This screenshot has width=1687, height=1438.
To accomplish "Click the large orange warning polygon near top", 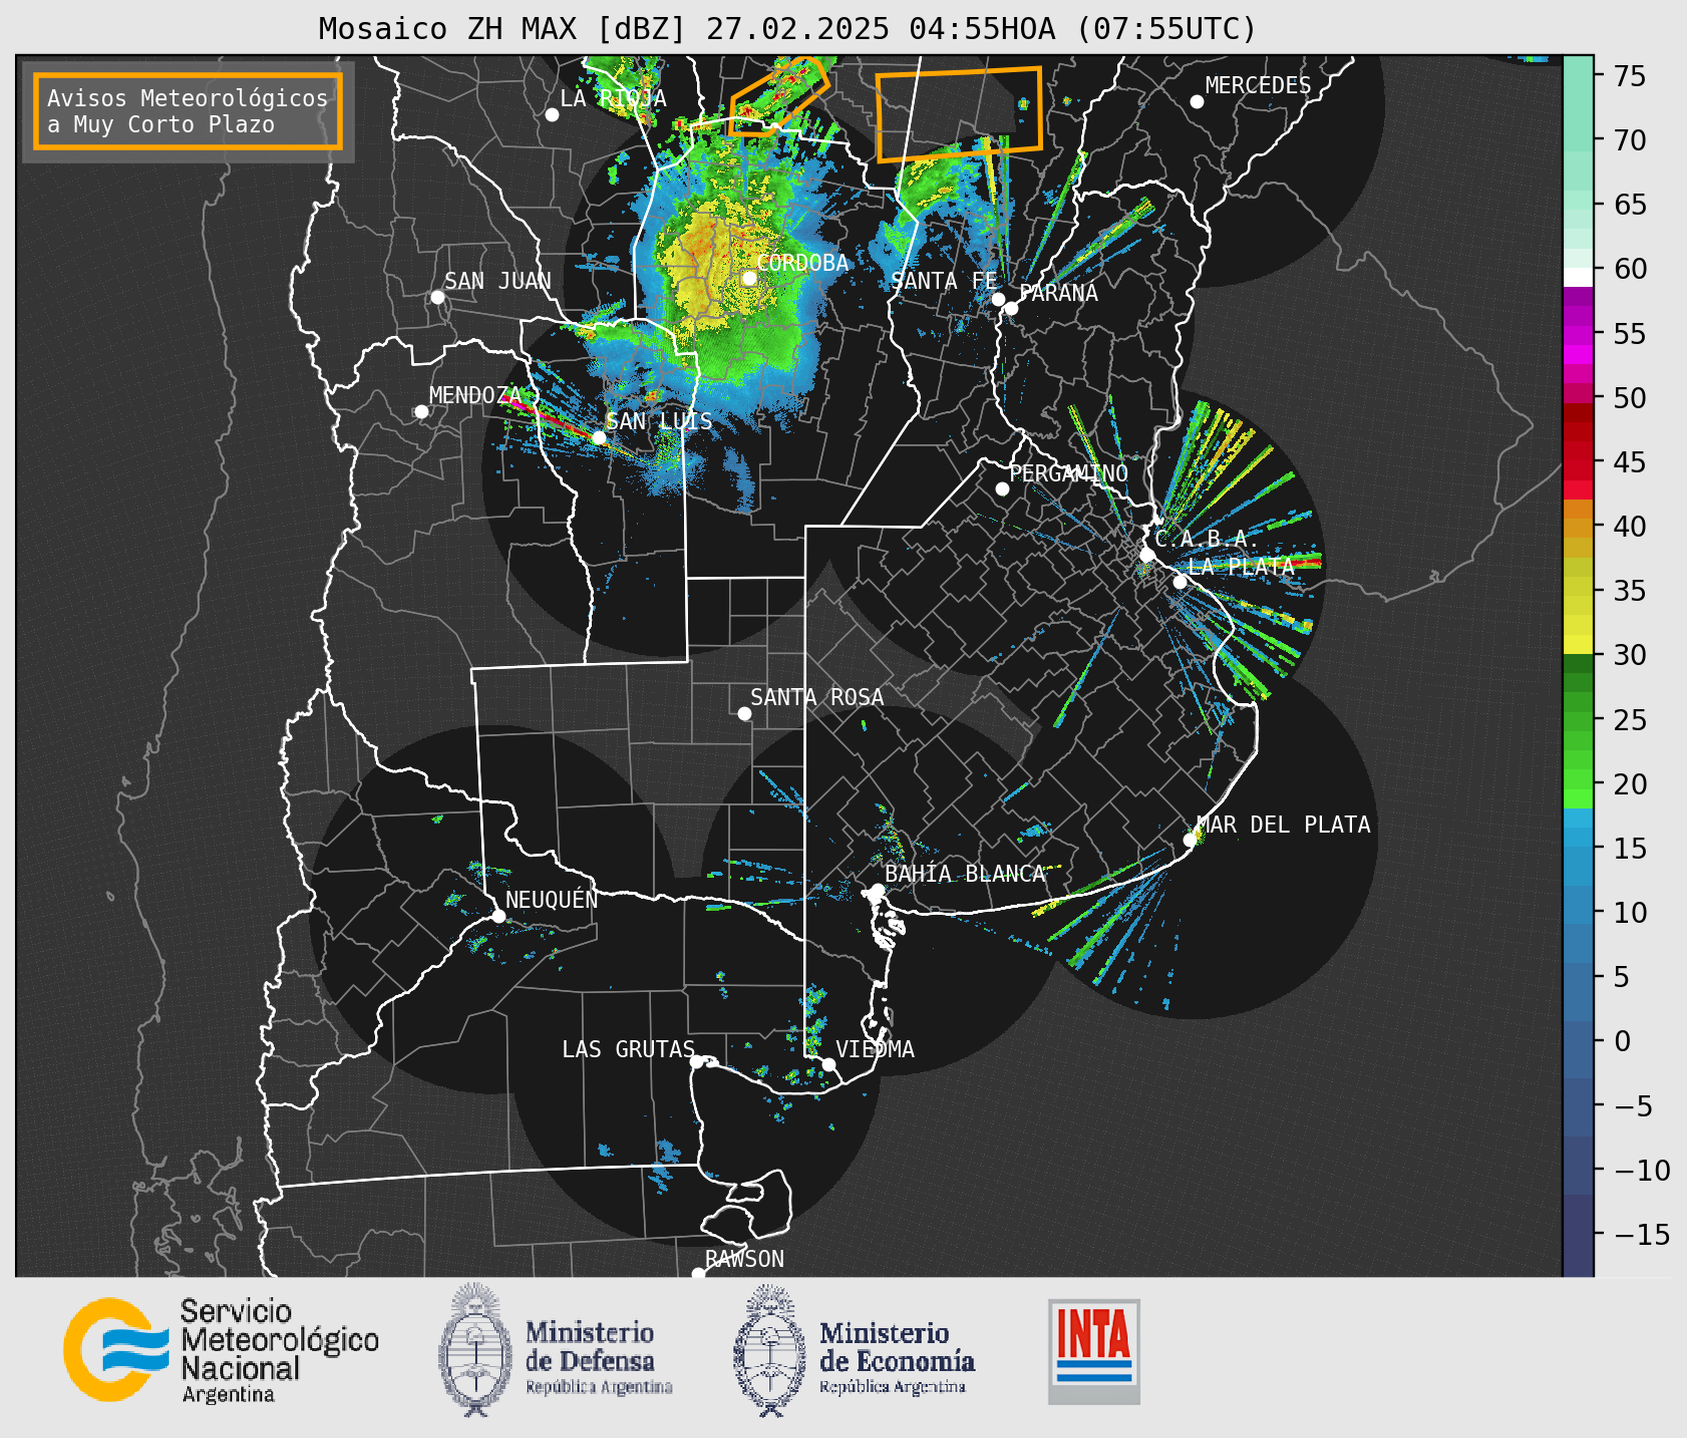I will pos(959,113).
